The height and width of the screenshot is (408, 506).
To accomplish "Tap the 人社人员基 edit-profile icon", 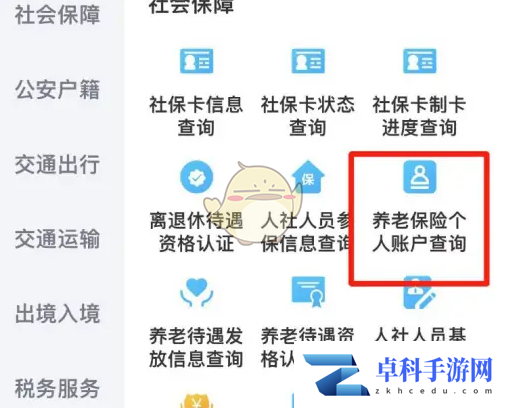I will point(420,292).
